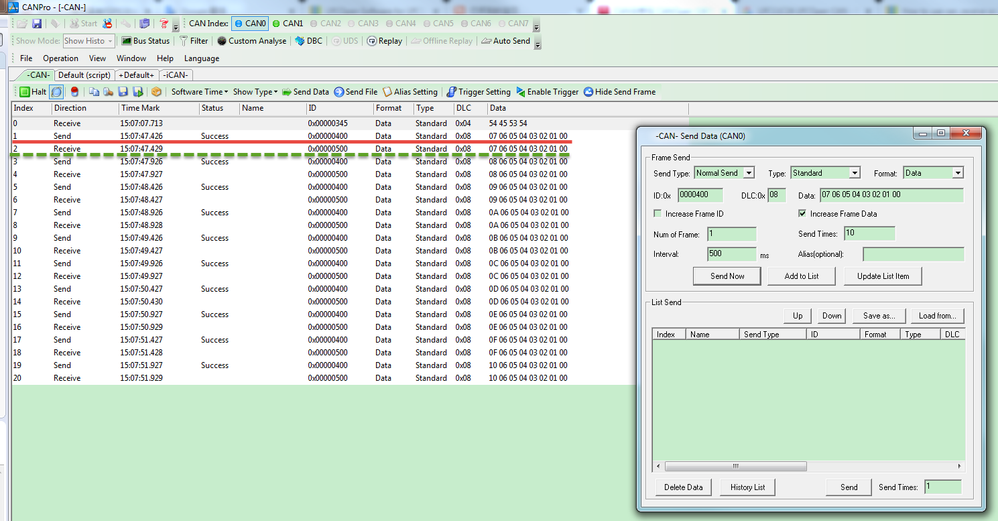Open the File menu
Viewport: 998px width, 521px height.
click(26, 59)
